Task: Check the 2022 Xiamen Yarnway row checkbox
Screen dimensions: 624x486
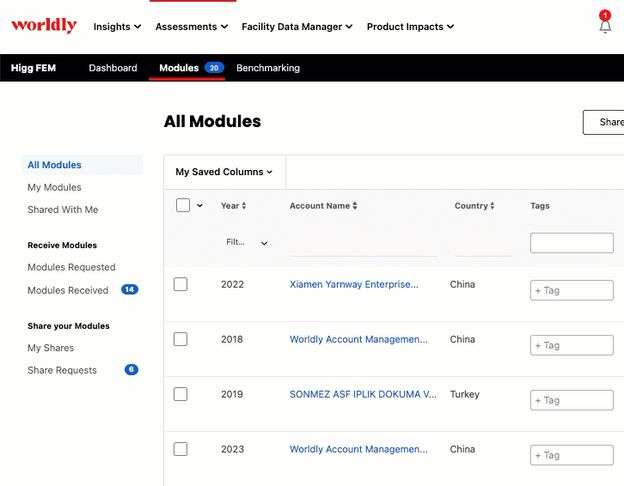Action: [180, 284]
